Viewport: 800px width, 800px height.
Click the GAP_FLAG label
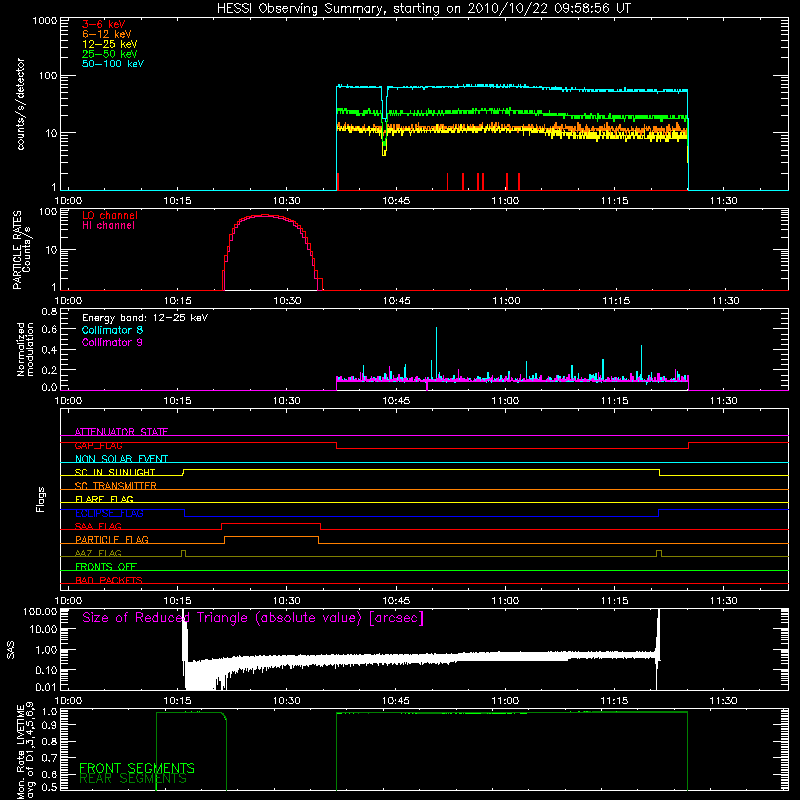pyautogui.click(x=98, y=445)
